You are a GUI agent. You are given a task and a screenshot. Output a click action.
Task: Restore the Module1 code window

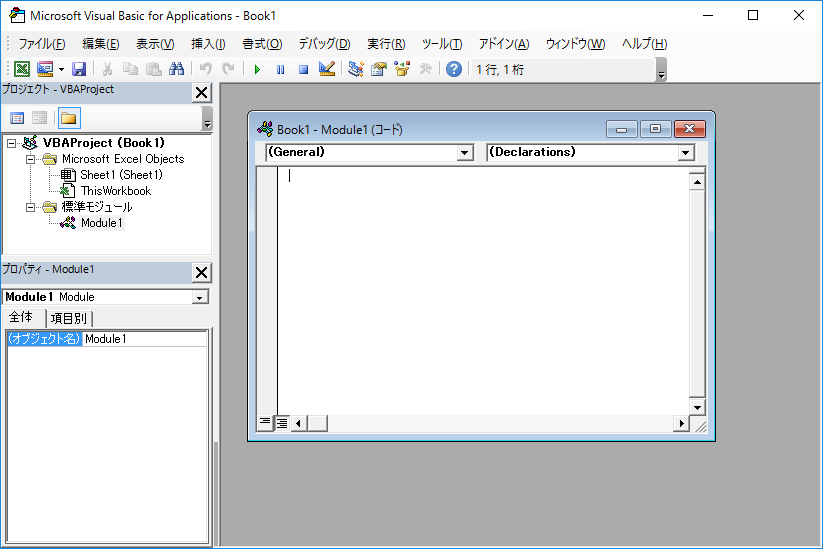655,129
